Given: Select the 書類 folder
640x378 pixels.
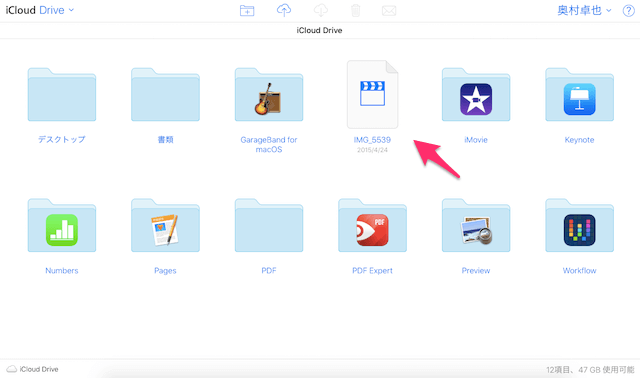Looking at the screenshot, I should pos(165,94).
